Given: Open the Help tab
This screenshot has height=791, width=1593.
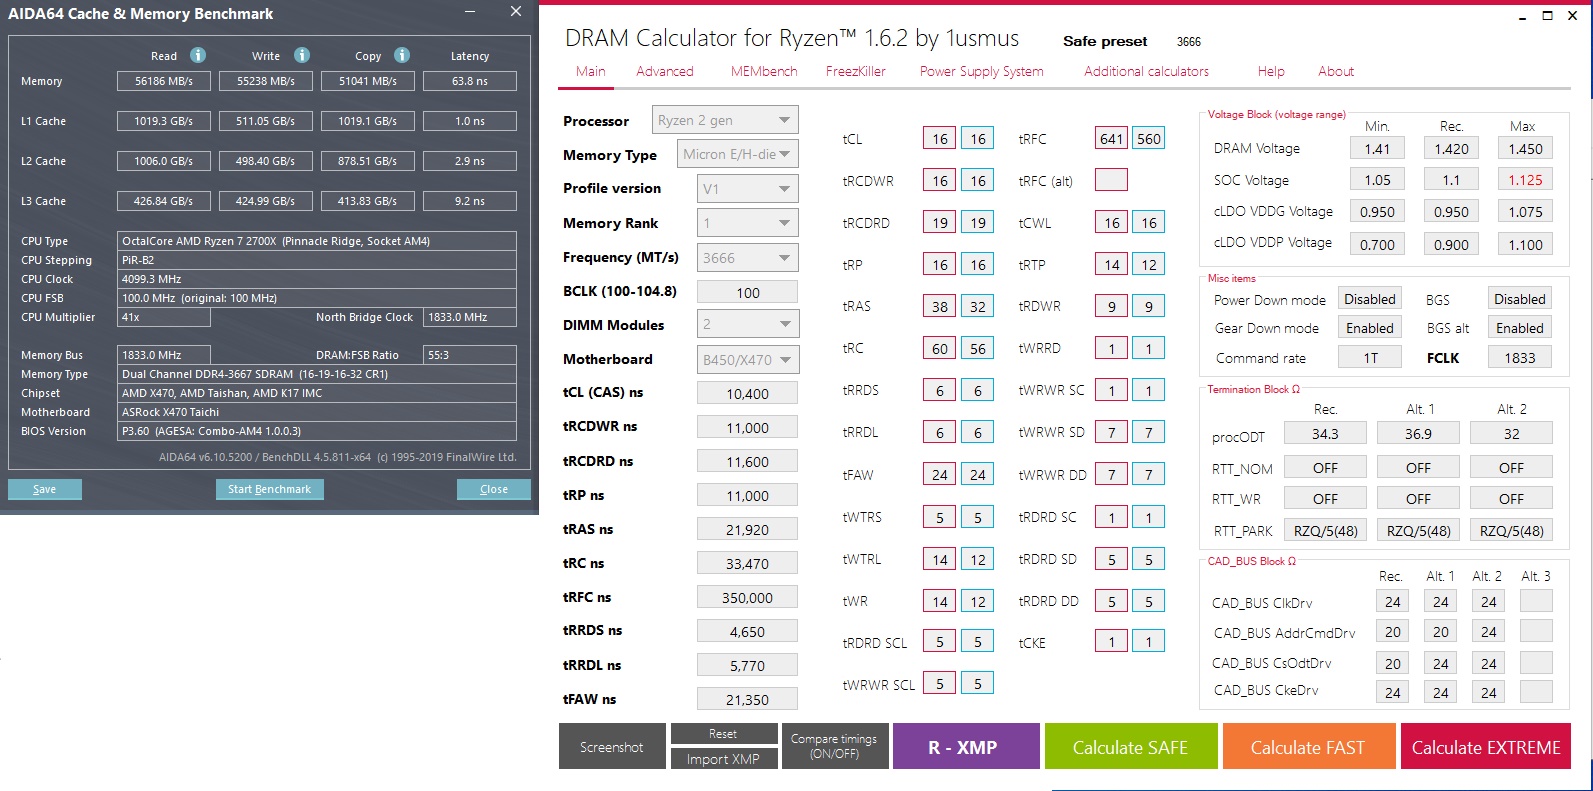Looking at the screenshot, I should tap(1271, 71).
